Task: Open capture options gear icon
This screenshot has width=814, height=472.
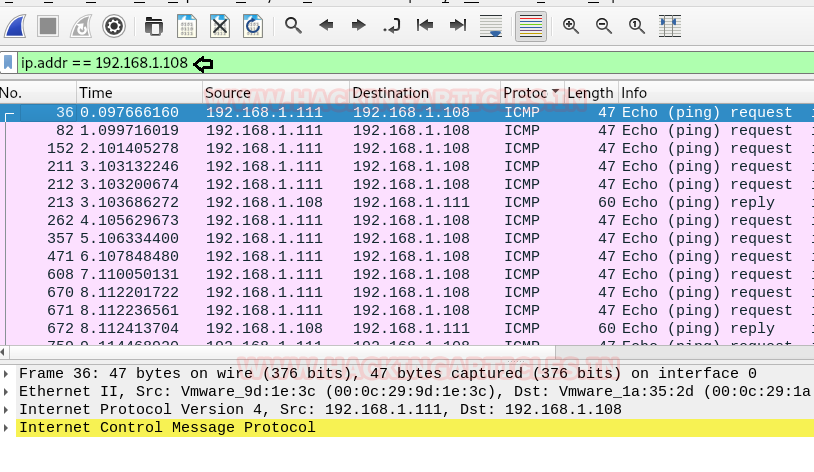Action: pyautogui.click(x=114, y=25)
